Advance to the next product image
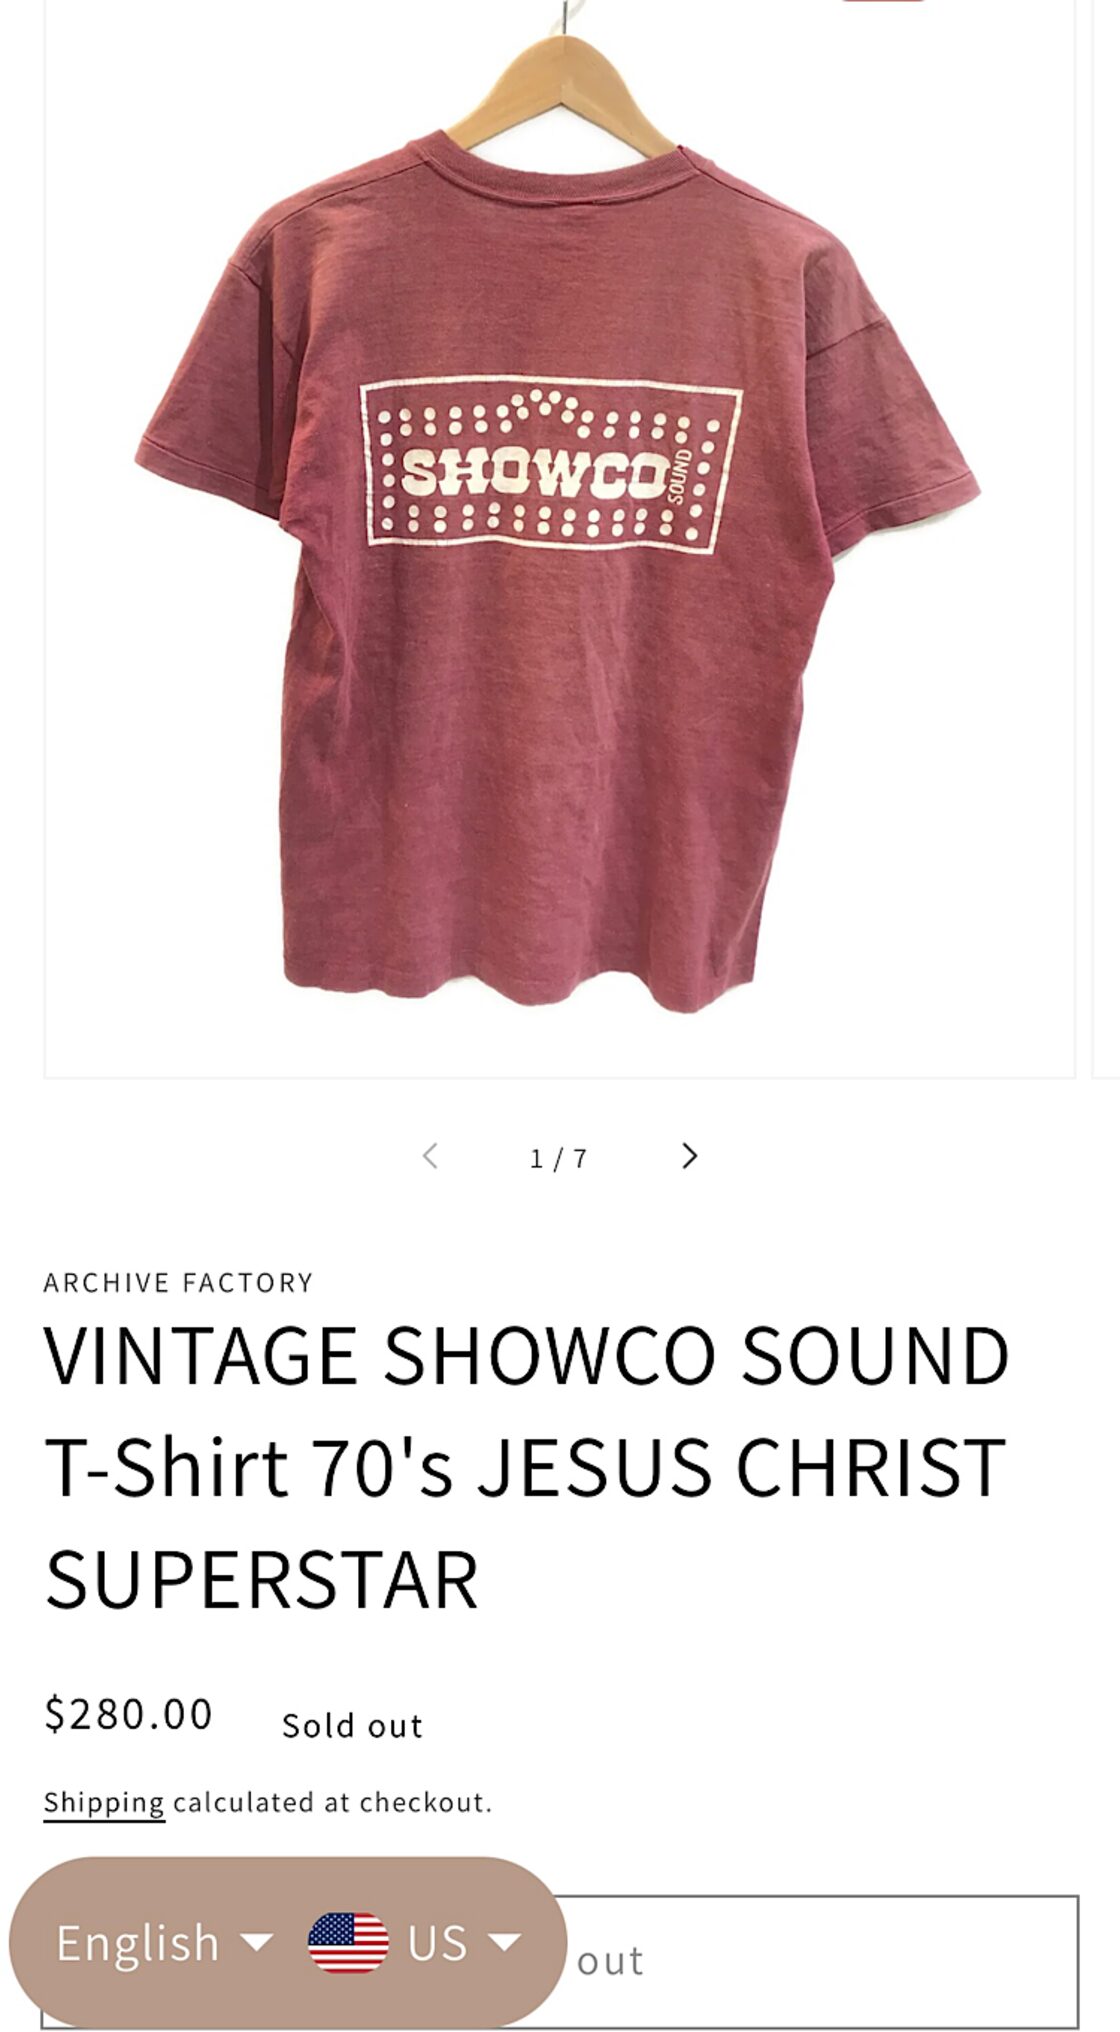The height and width of the screenshot is (2032, 1120). coord(689,1156)
